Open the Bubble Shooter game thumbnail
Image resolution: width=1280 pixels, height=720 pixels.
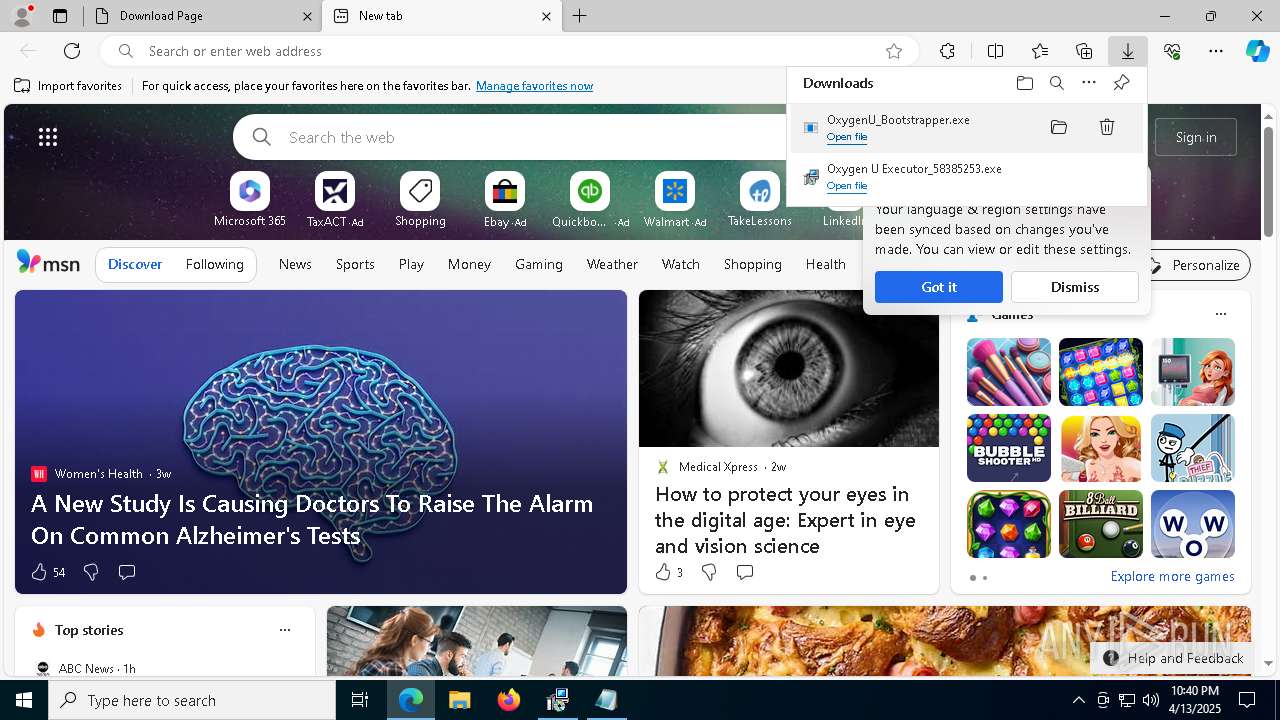[x=1009, y=448]
